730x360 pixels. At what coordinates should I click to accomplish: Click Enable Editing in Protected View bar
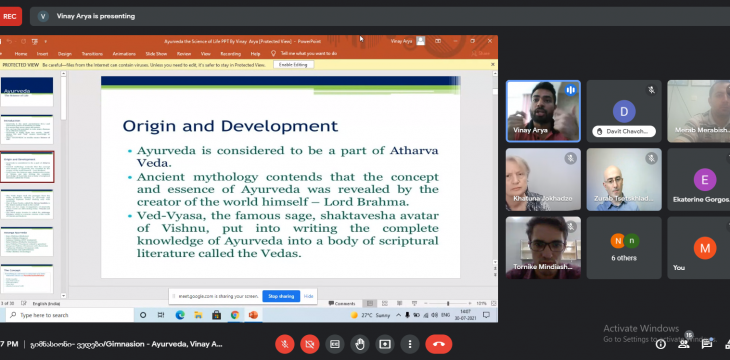293,65
